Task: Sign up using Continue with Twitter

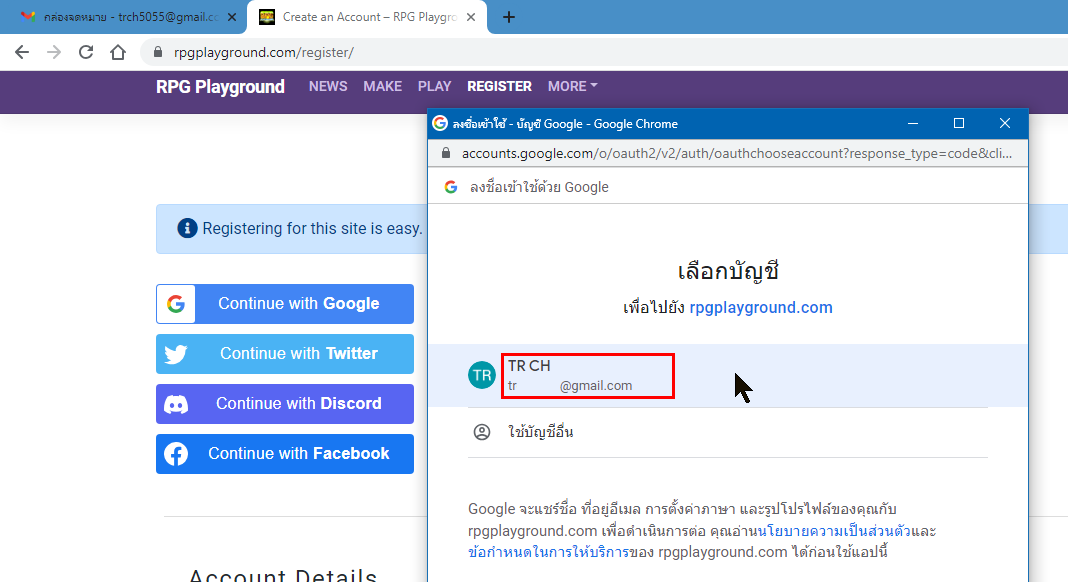Action: click(x=285, y=354)
